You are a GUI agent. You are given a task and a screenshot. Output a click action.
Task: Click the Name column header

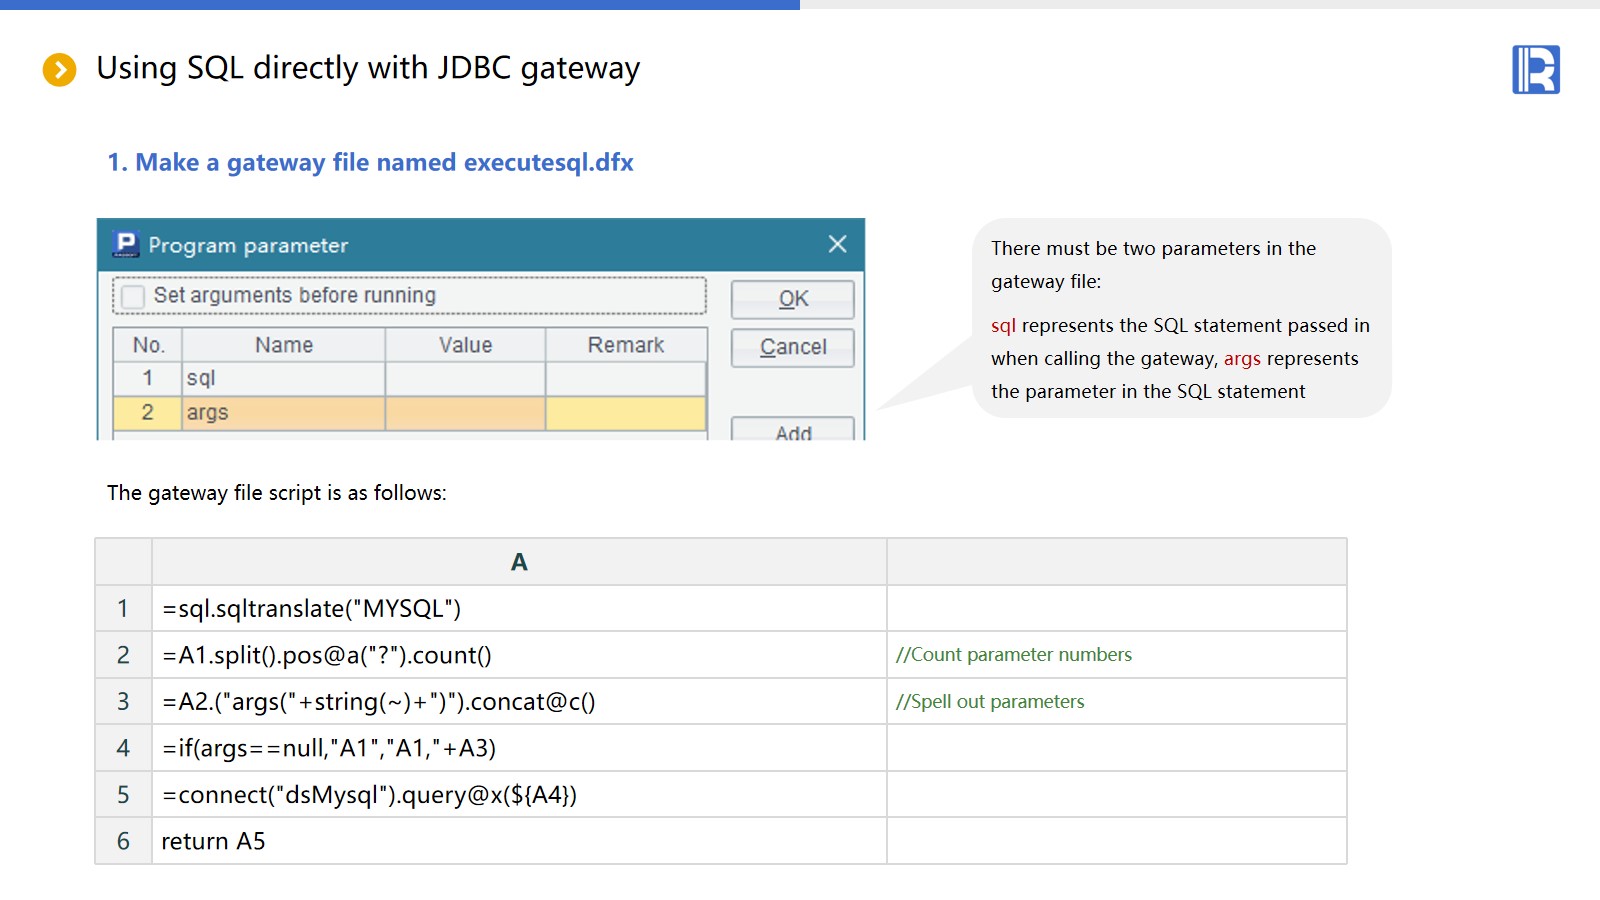click(283, 345)
